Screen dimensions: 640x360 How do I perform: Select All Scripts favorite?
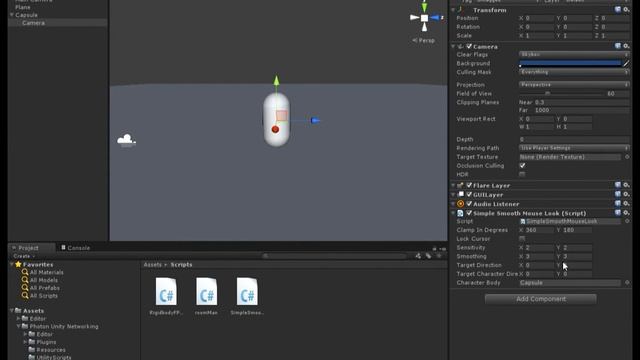44,296
